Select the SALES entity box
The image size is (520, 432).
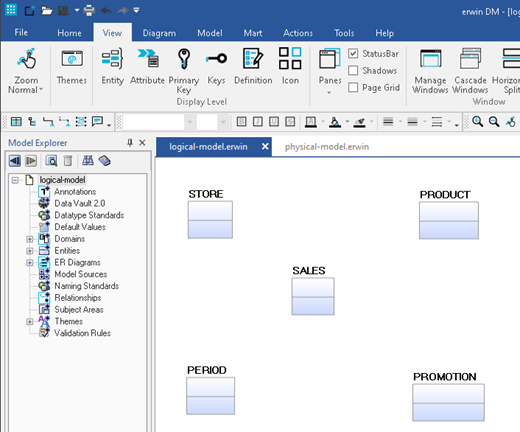(x=313, y=296)
